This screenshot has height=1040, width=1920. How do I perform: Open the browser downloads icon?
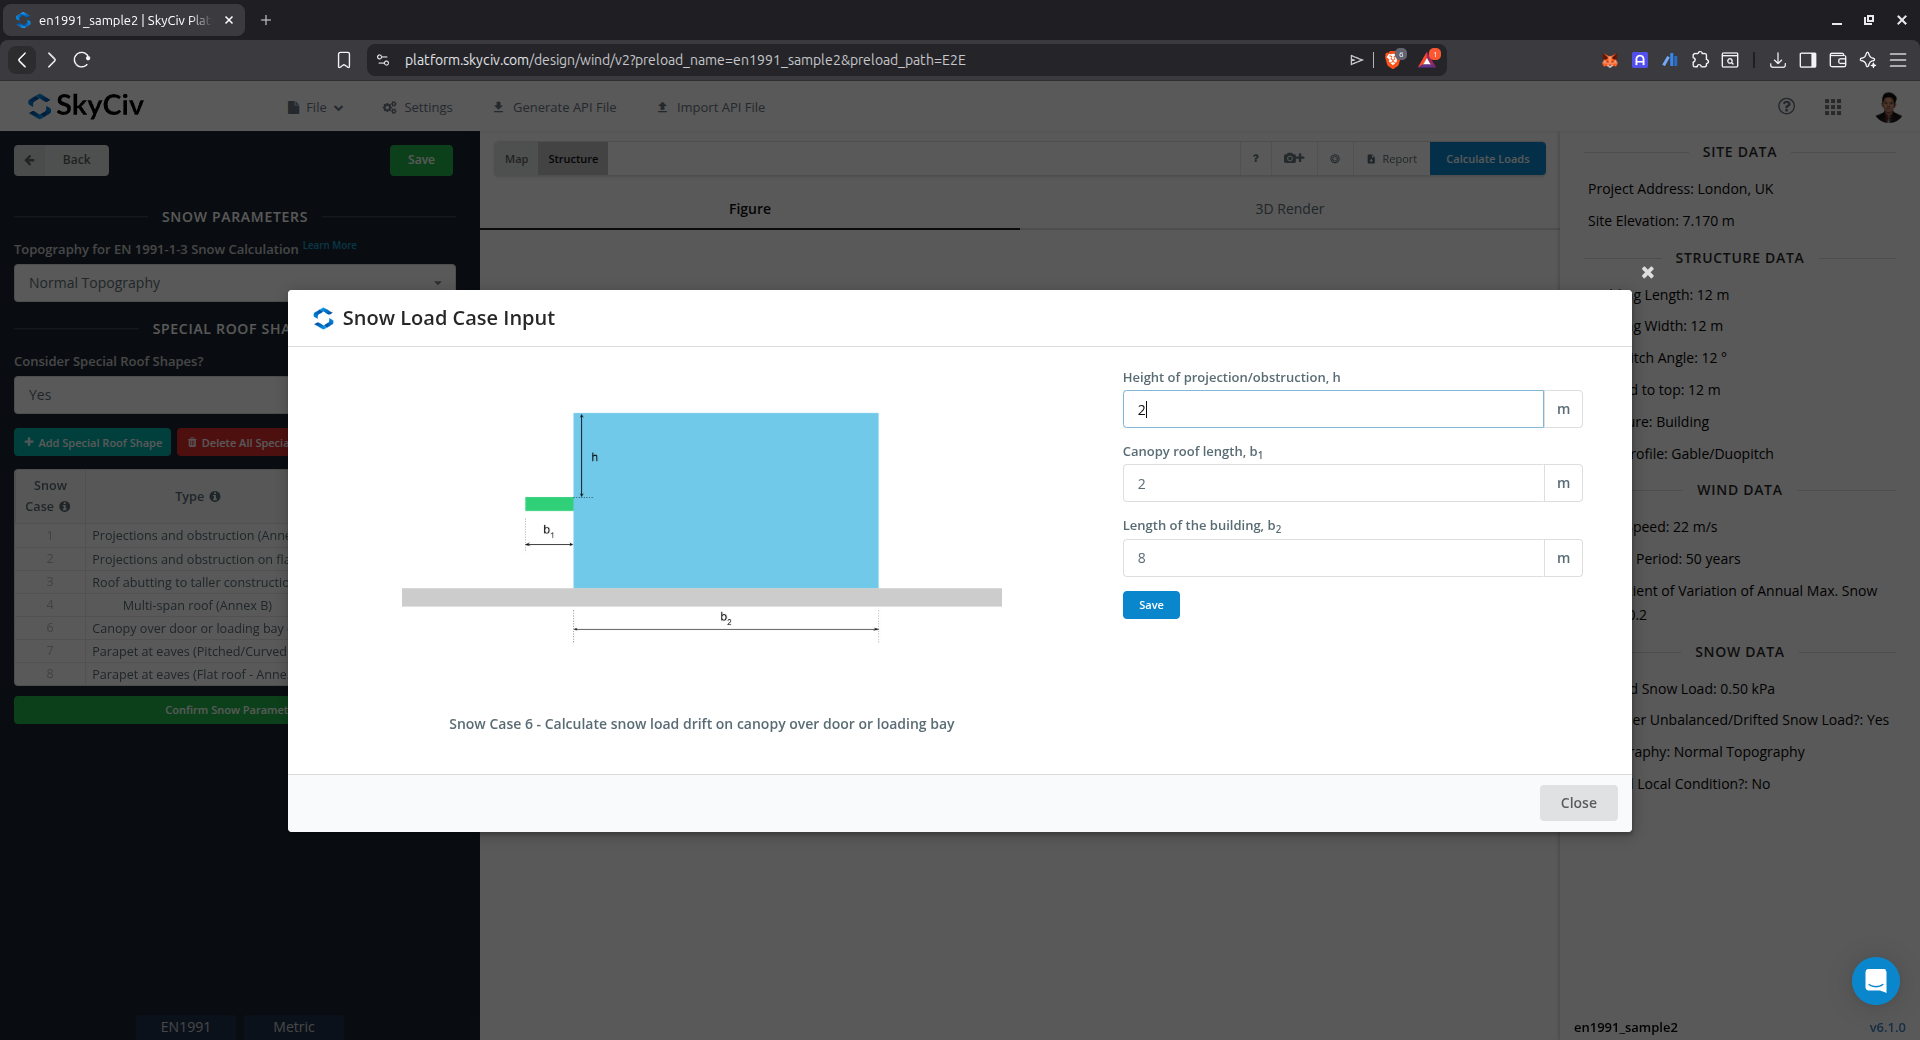pyautogui.click(x=1777, y=60)
